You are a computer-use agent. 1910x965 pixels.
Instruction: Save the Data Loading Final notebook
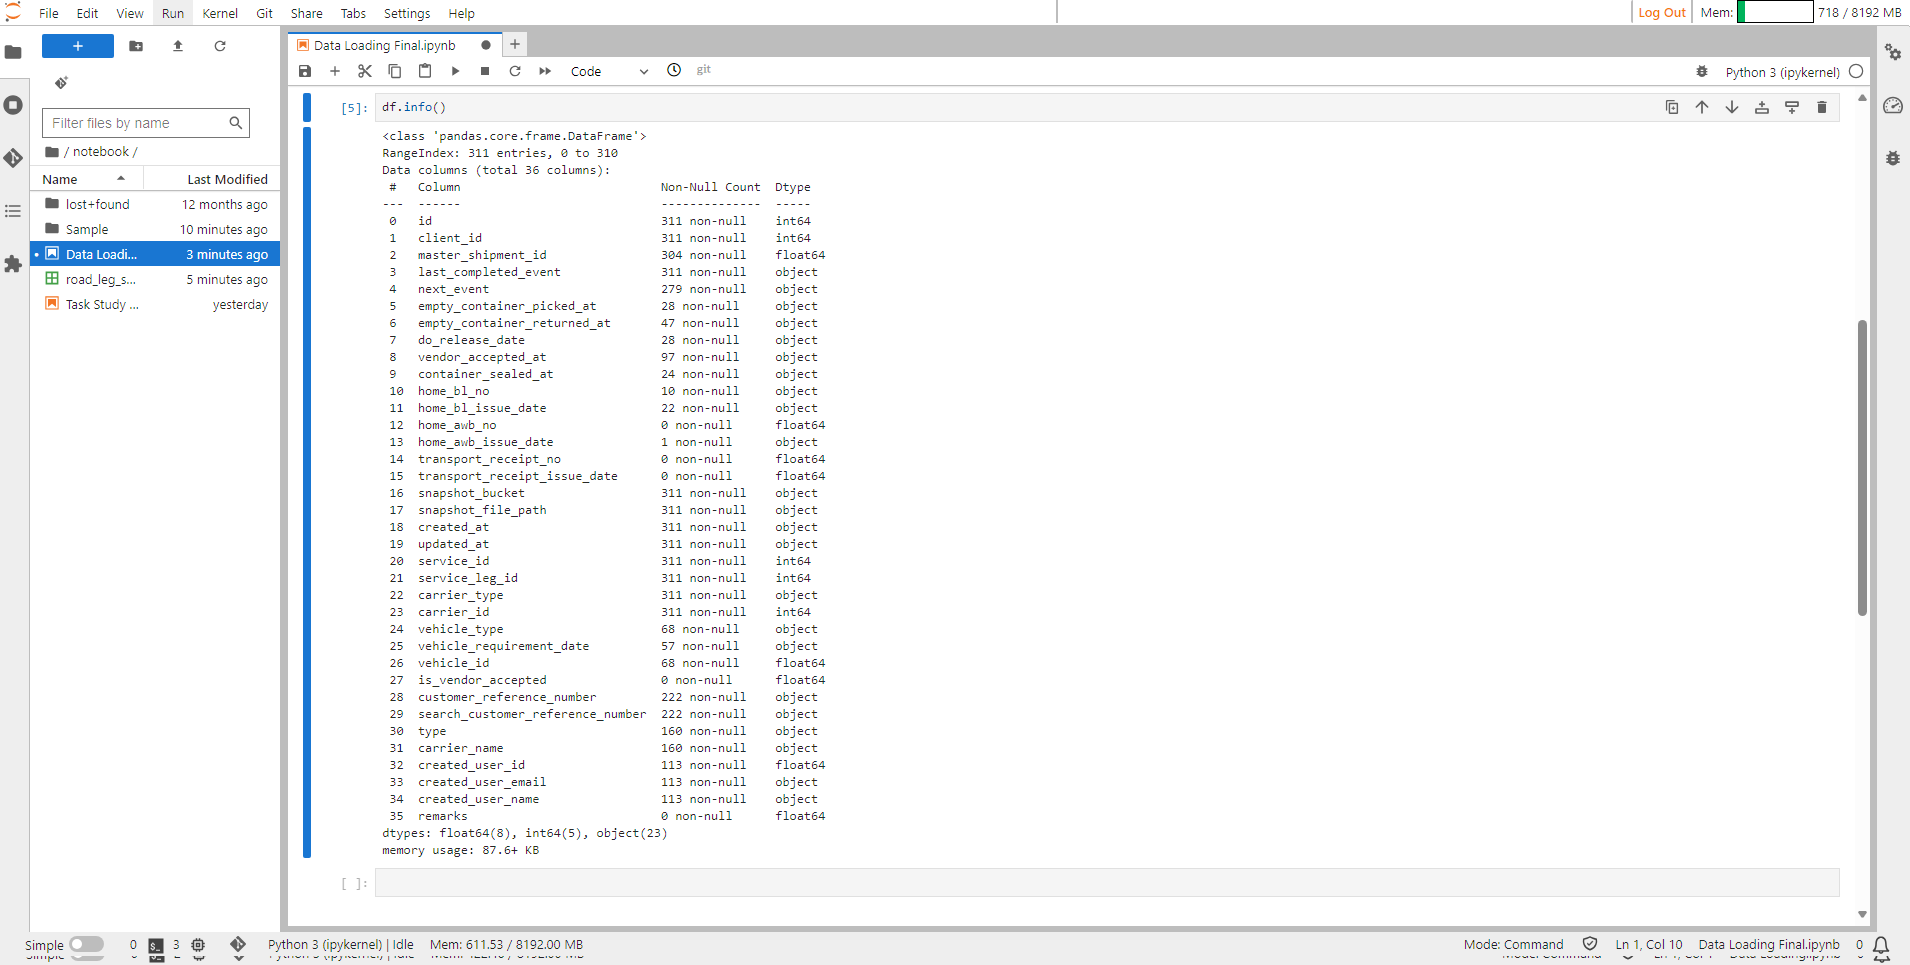[x=305, y=71]
